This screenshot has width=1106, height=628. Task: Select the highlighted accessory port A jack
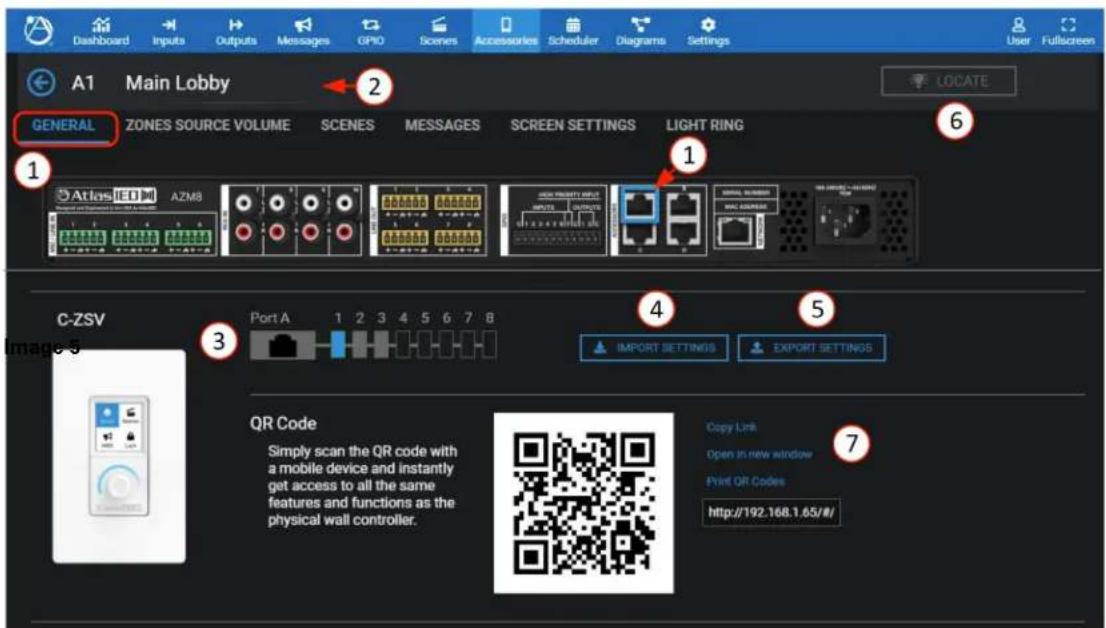pyautogui.click(x=640, y=206)
